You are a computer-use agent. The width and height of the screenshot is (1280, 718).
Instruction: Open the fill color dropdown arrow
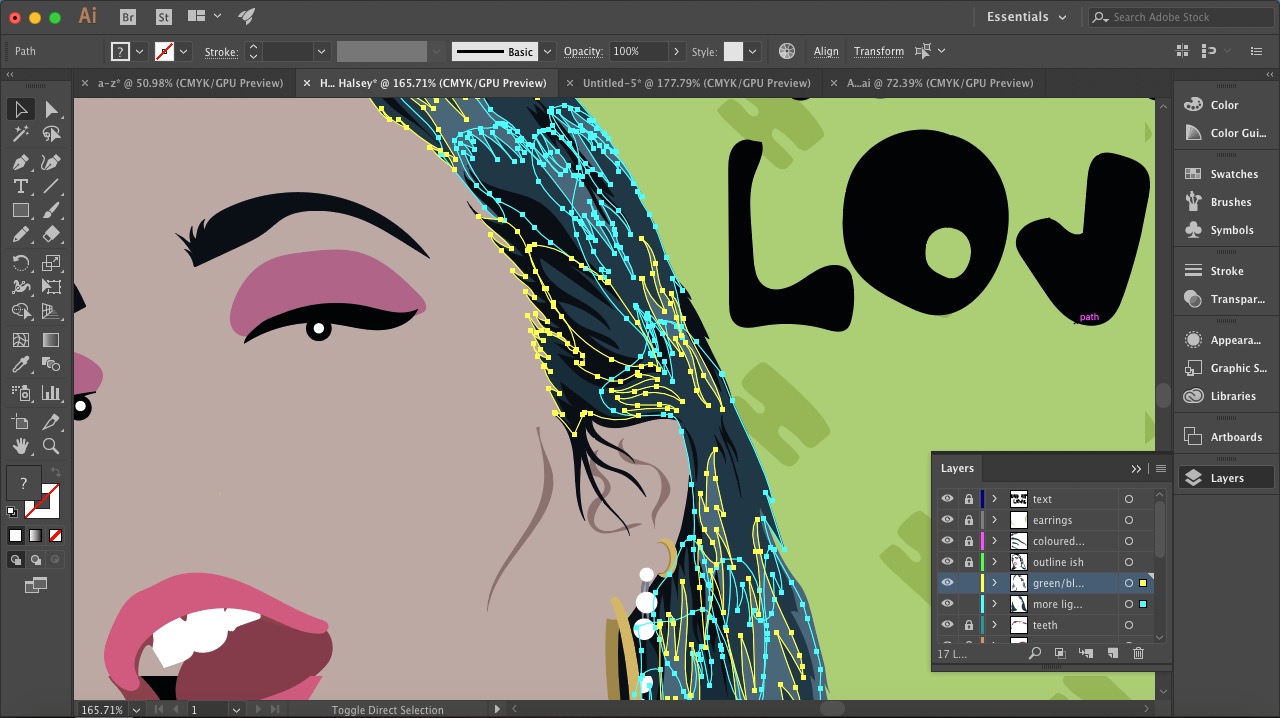139,51
